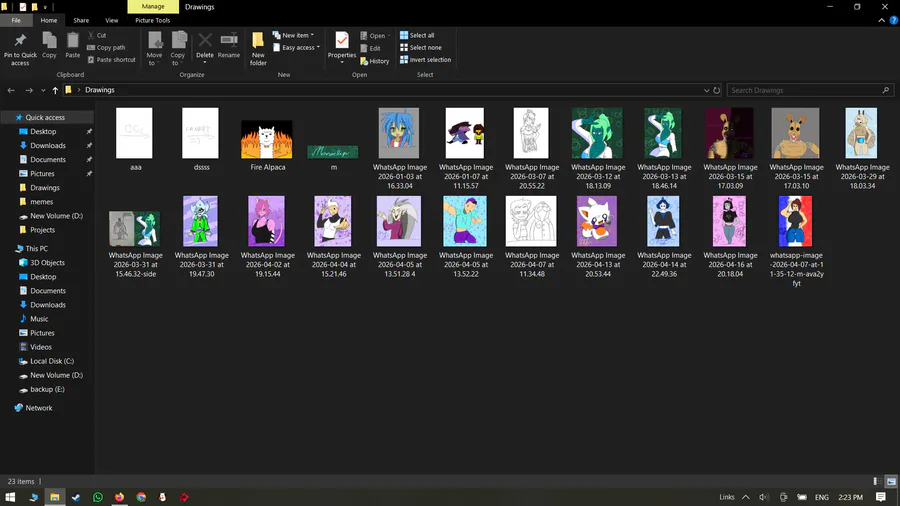Click Paste shortcut command

[111, 60]
